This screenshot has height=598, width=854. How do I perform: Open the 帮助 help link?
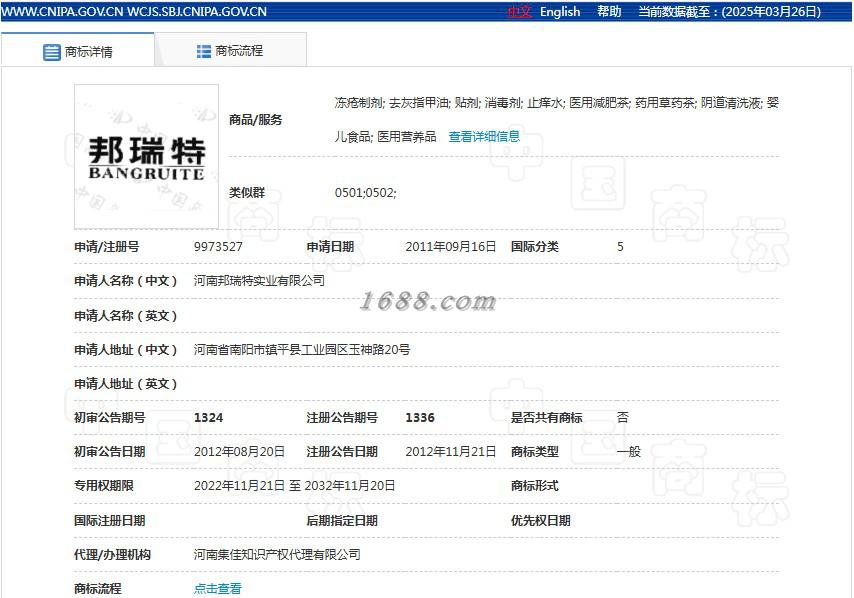click(x=609, y=11)
